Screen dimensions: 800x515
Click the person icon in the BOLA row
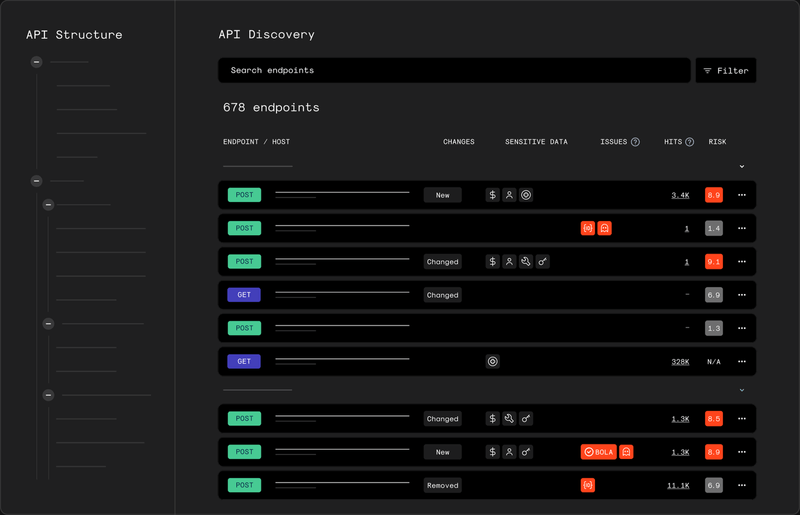pyautogui.click(x=509, y=452)
